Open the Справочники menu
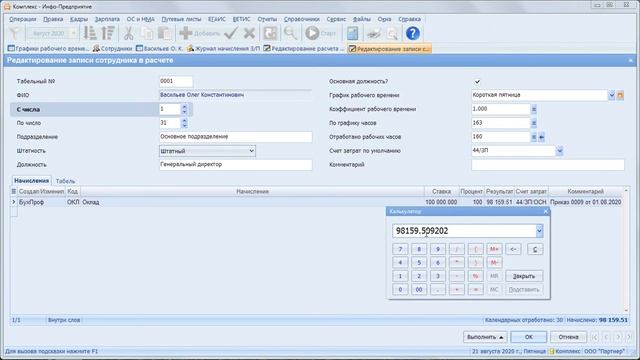 pyautogui.click(x=302, y=19)
